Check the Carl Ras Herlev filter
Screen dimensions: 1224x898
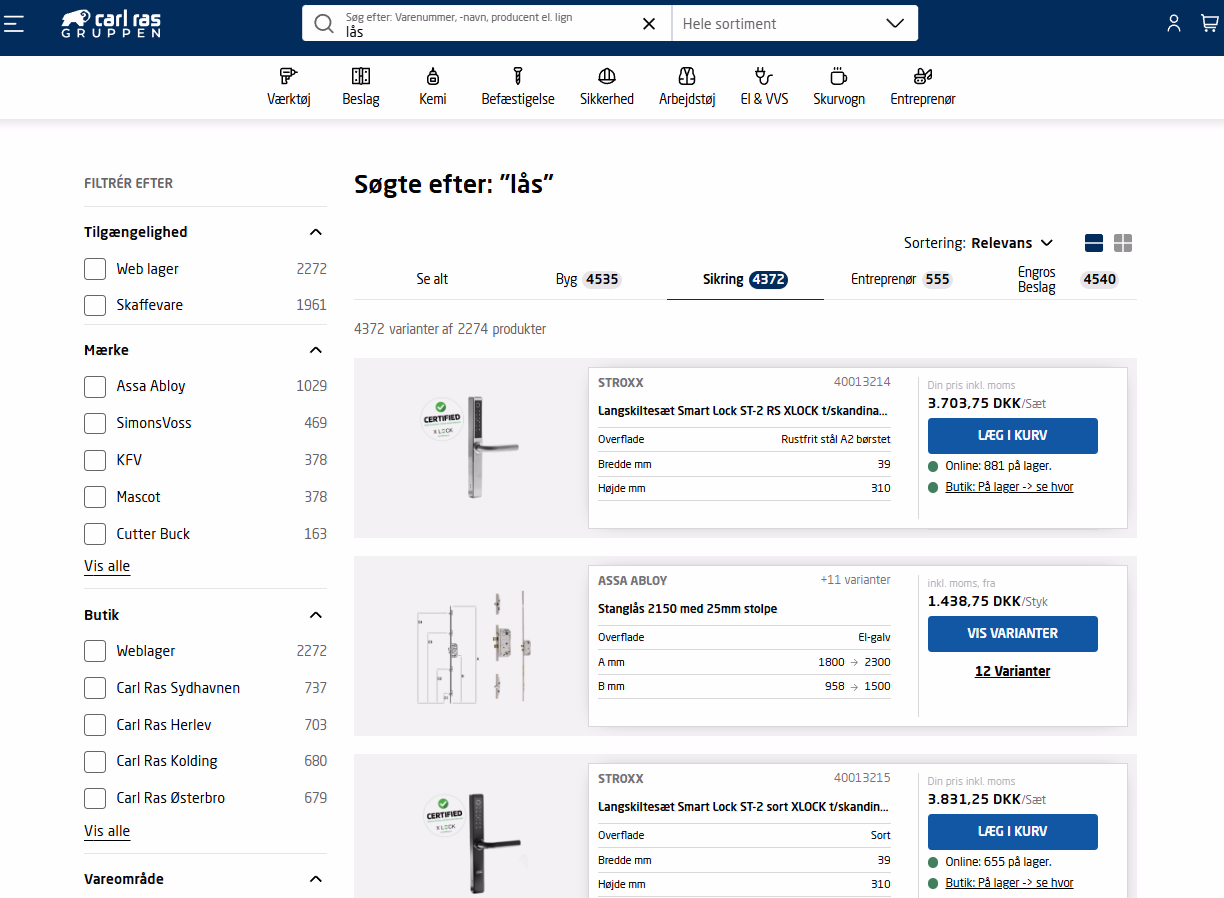(95, 725)
